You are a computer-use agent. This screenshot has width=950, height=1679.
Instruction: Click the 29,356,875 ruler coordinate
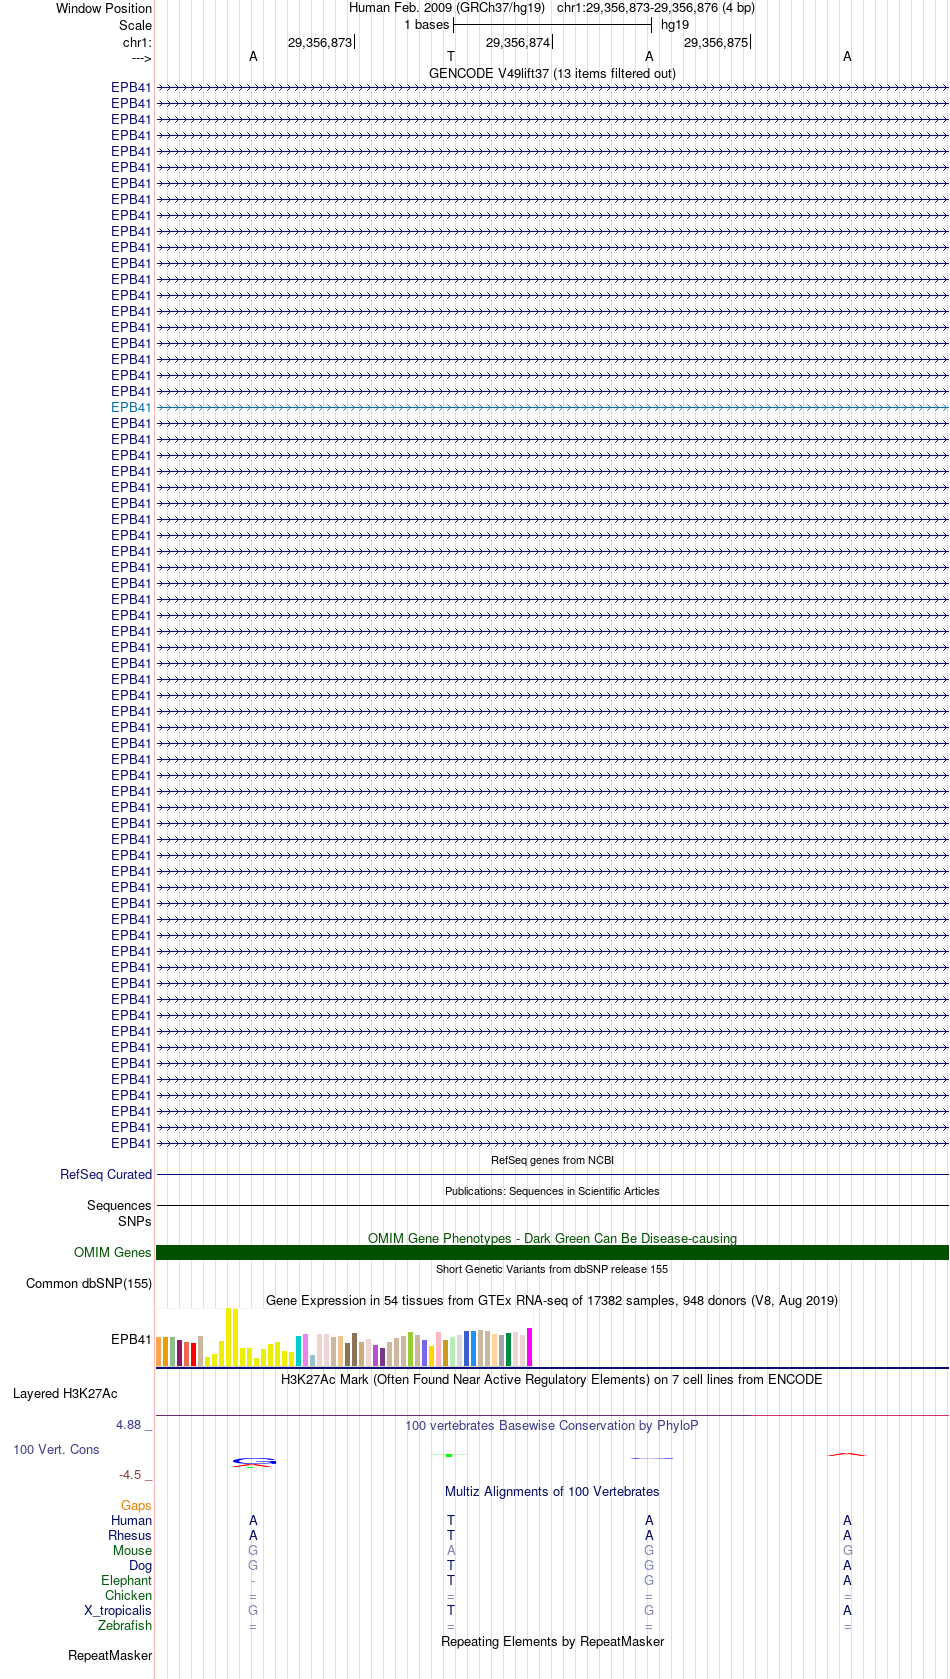coord(716,42)
